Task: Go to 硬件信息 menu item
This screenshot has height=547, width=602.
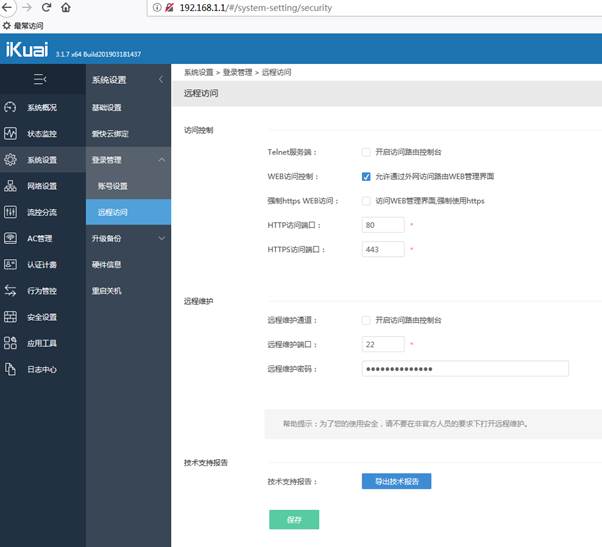Action: click(107, 265)
